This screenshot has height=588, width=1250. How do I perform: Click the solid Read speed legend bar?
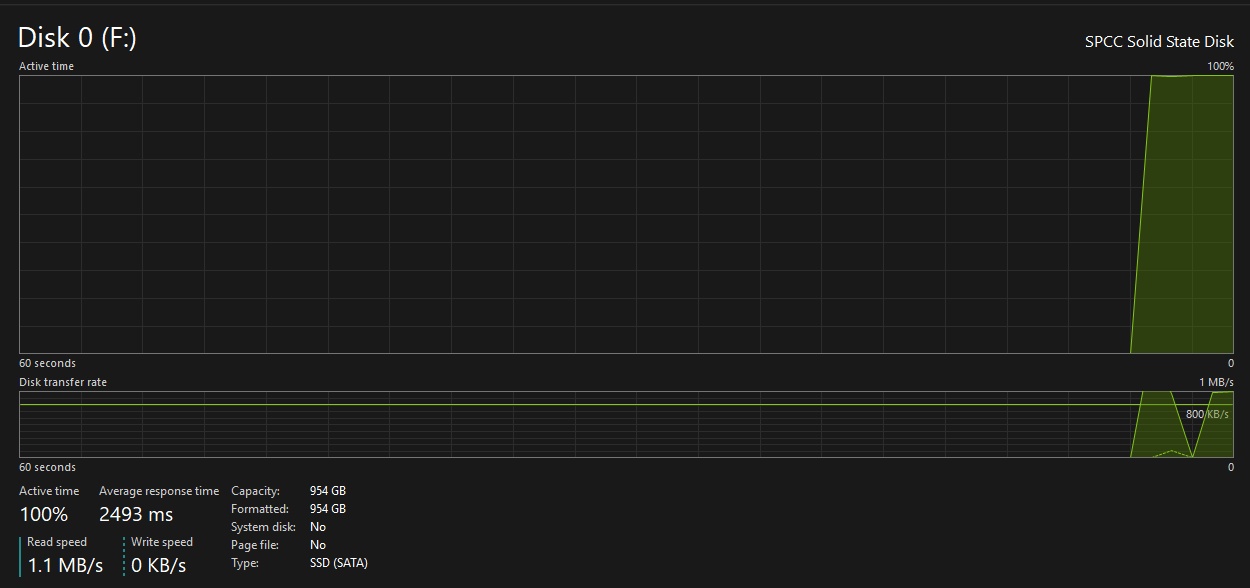21,556
